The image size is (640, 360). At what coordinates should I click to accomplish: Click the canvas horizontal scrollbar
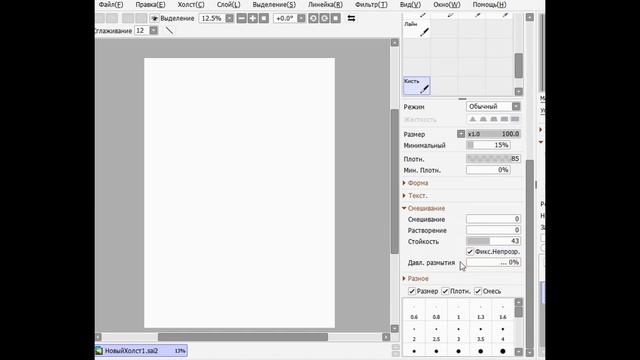(242, 337)
